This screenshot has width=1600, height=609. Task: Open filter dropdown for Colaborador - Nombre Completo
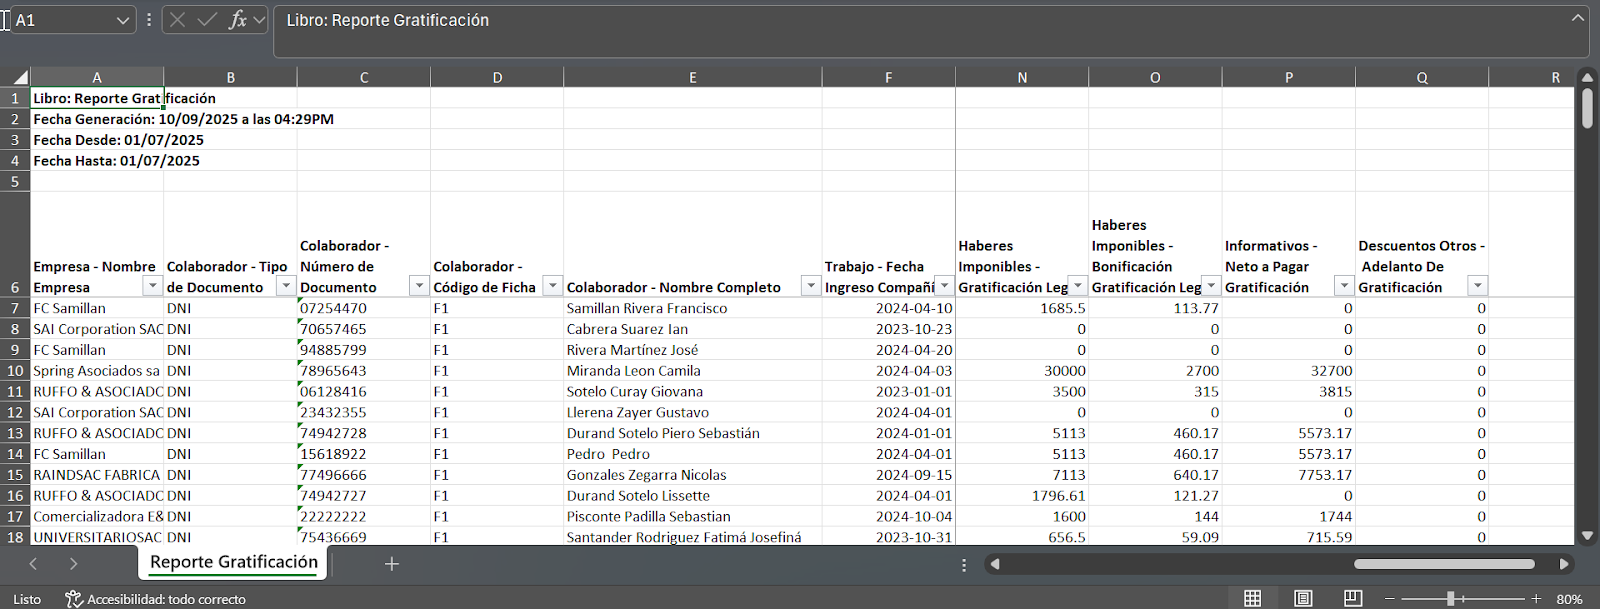811,287
